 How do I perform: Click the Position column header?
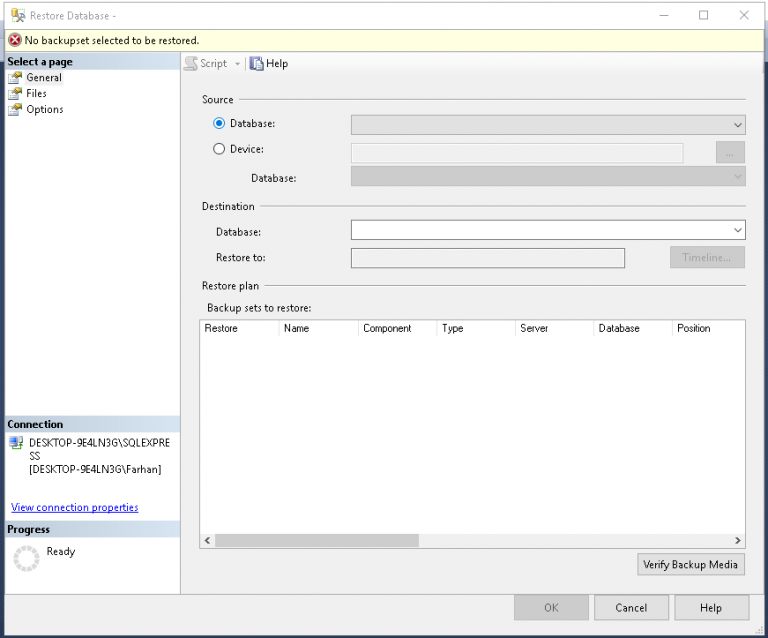pyautogui.click(x=709, y=328)
